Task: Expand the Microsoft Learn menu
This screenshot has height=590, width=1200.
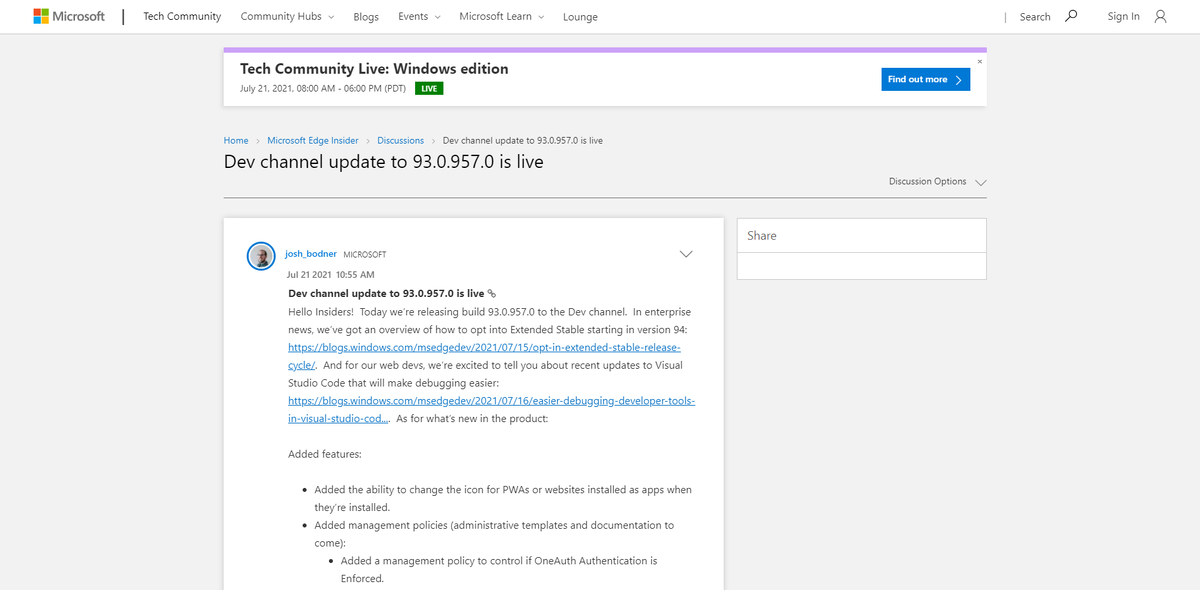Action: pos(502,17)
